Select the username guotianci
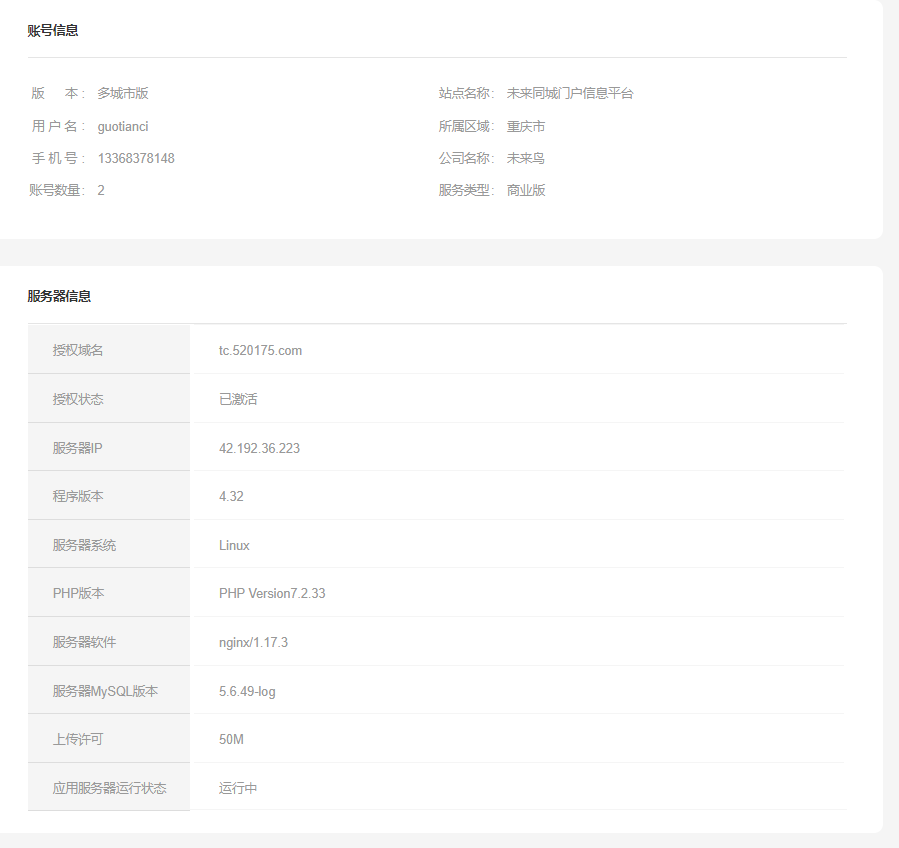This screenshot has height=848, width=899. point(123,126)
